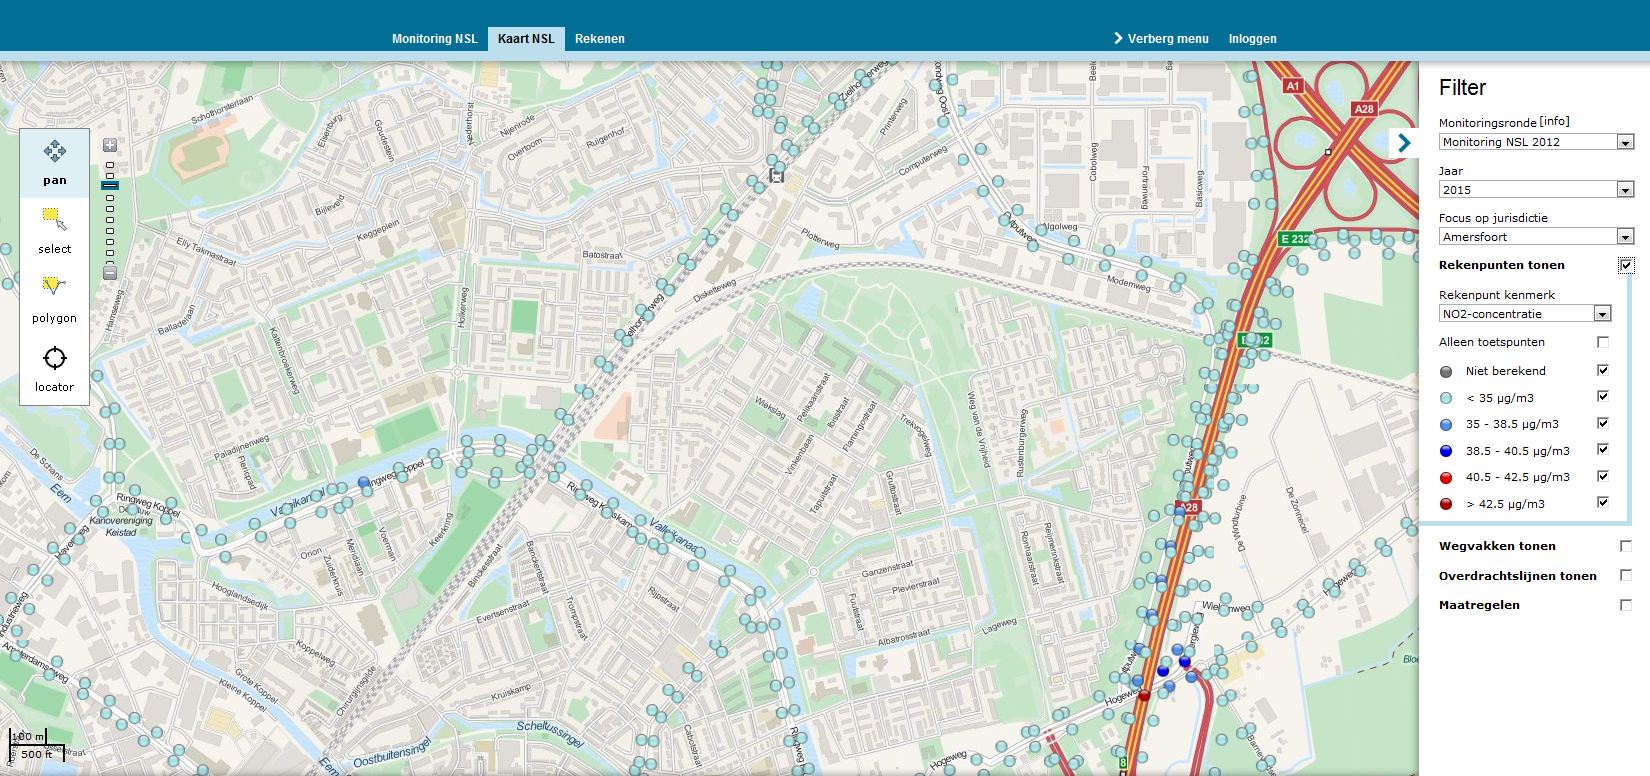This screenshot has width=1650, height=776.
Task: Click the green E 232 route shield
Action: coord(1295,239)
